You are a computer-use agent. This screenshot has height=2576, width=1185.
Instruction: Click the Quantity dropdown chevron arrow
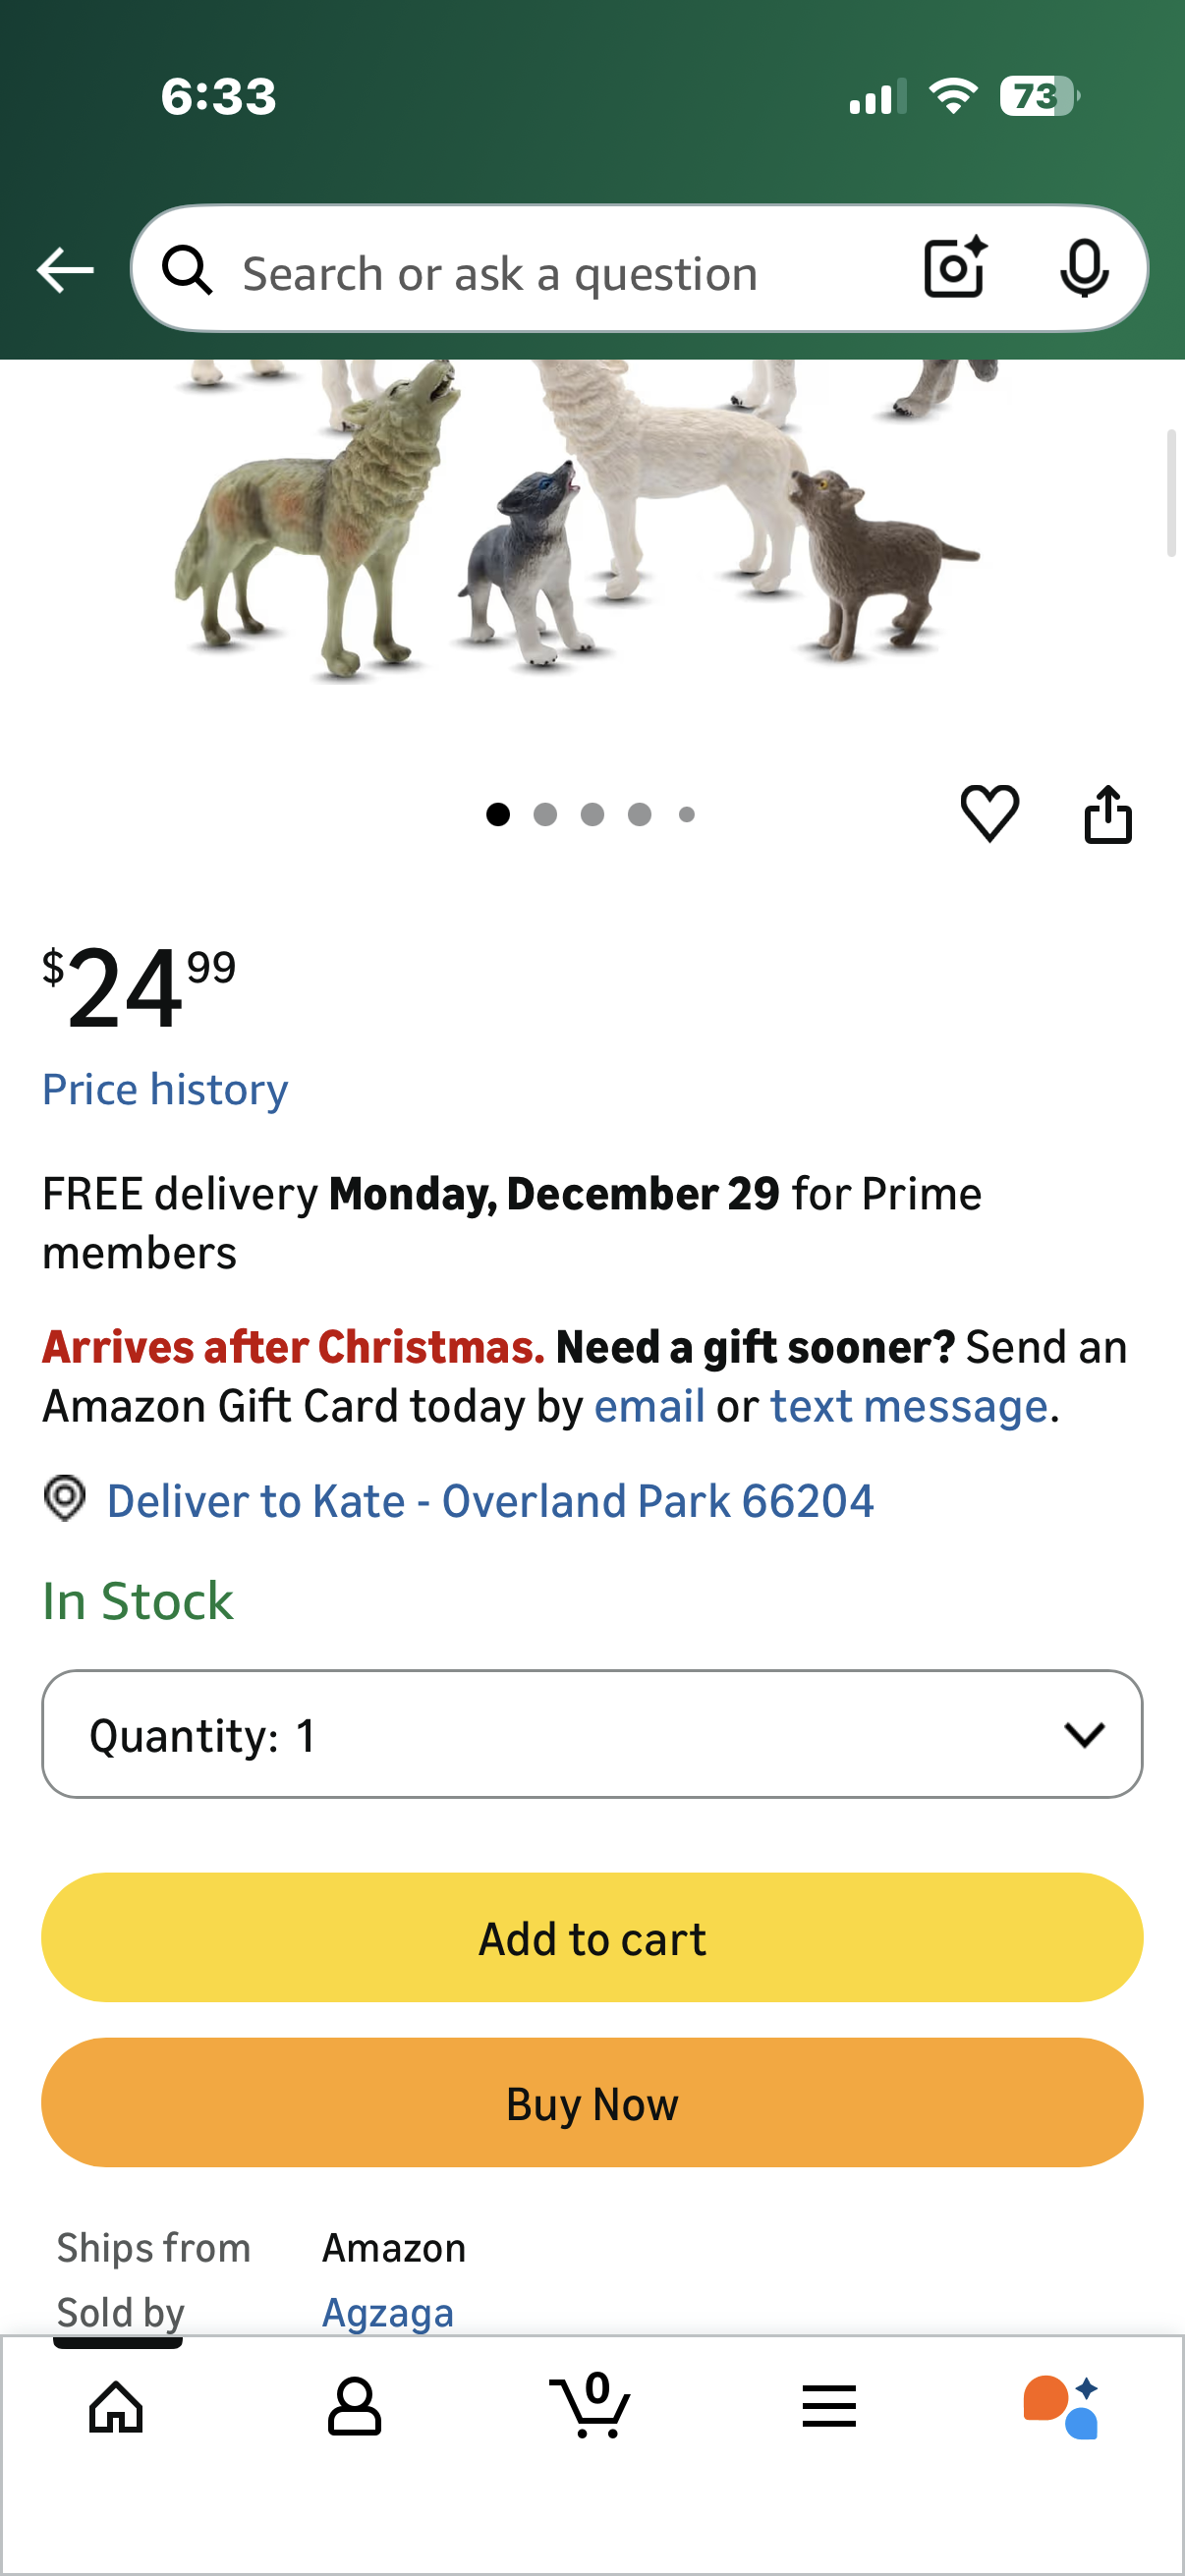pos(1084,1734)
